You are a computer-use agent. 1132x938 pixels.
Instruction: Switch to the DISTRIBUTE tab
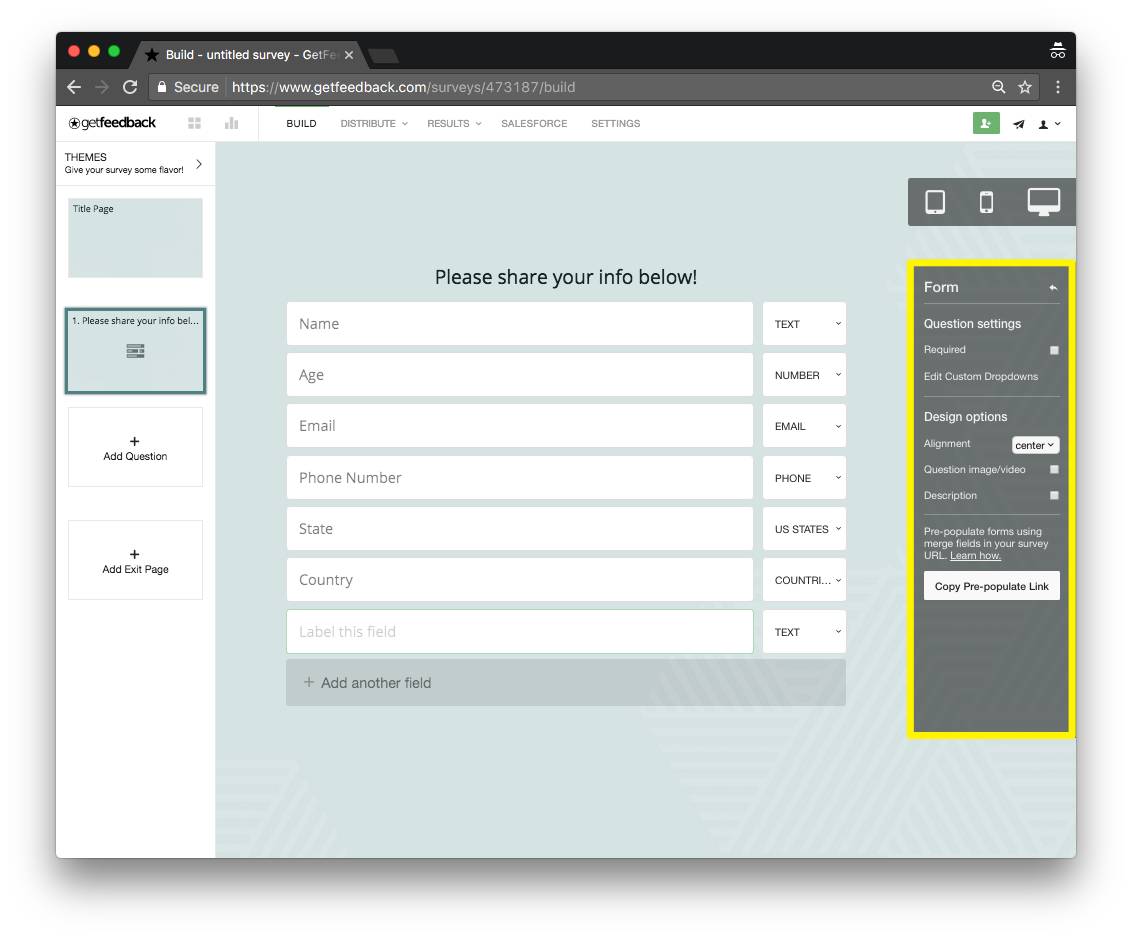[368, 123]
